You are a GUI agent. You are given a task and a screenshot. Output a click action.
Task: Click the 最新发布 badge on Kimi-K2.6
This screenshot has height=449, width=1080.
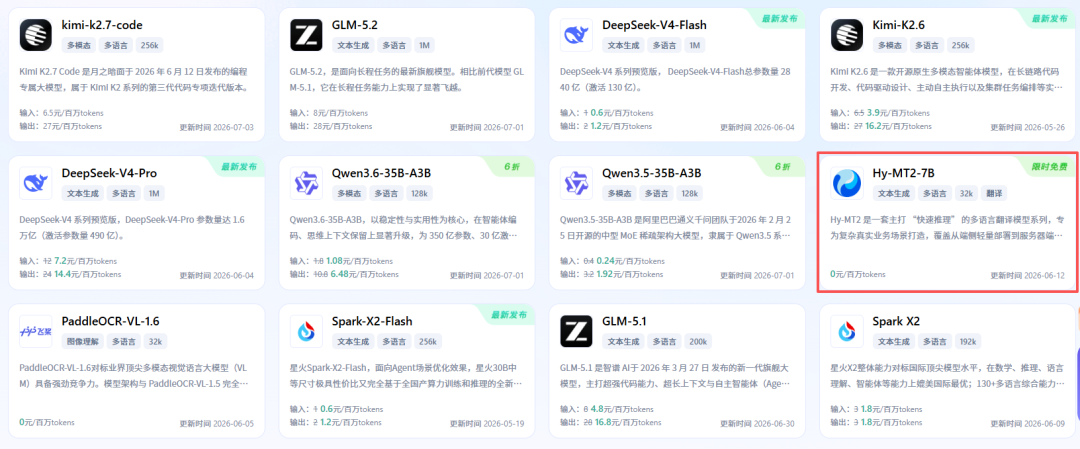[x=1049, y=19]
